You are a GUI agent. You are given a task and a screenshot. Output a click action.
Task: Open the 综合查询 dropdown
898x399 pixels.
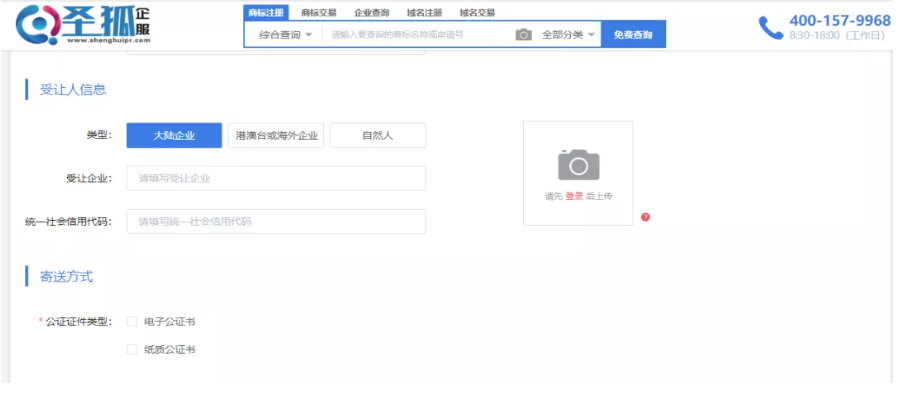[x=285, y=35]
